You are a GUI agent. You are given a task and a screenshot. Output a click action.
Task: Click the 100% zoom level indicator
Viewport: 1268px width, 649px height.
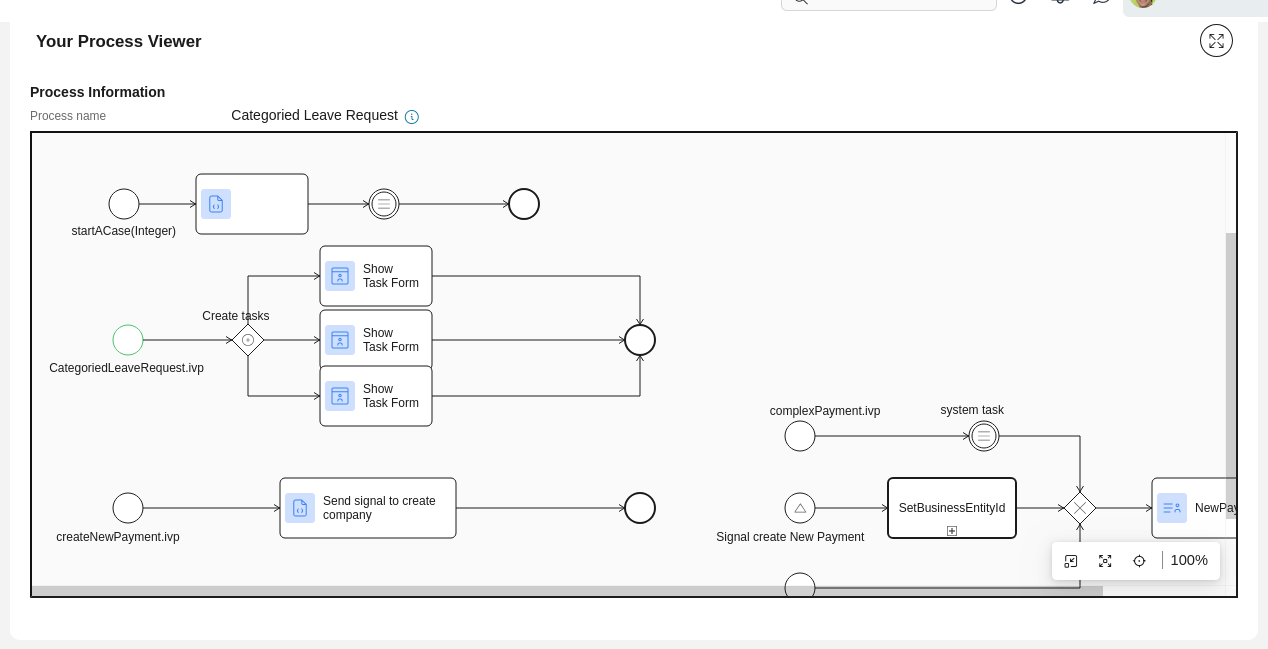(x=1189, y=561)
